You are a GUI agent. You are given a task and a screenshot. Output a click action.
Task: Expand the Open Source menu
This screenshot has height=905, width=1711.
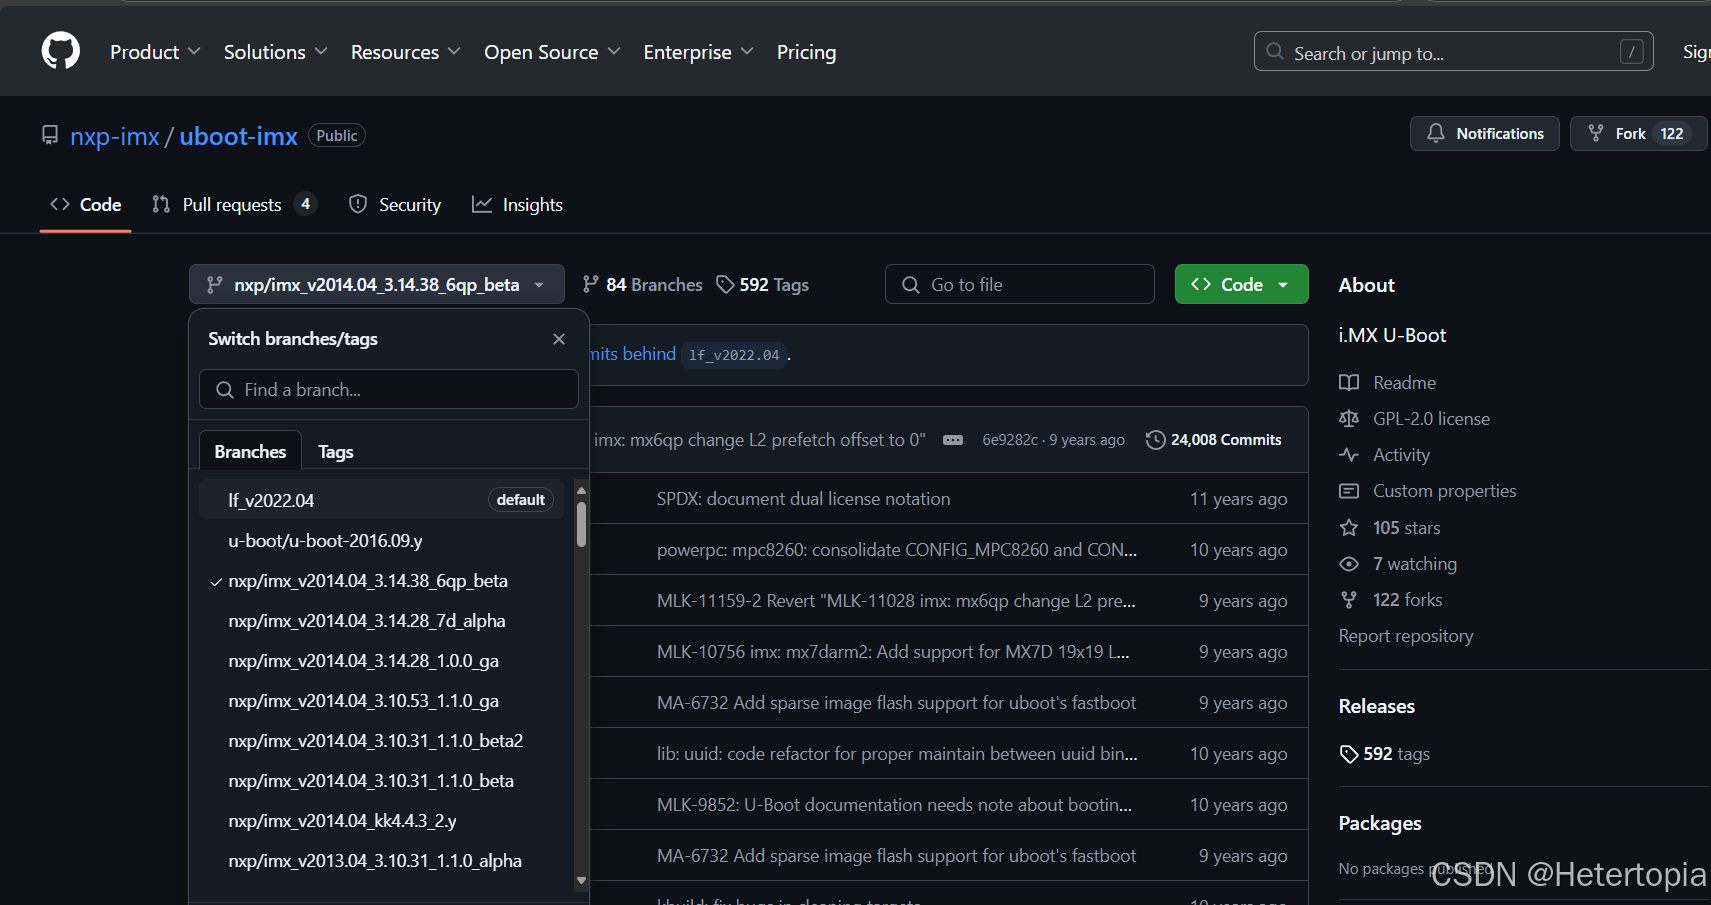click(552, 52)
